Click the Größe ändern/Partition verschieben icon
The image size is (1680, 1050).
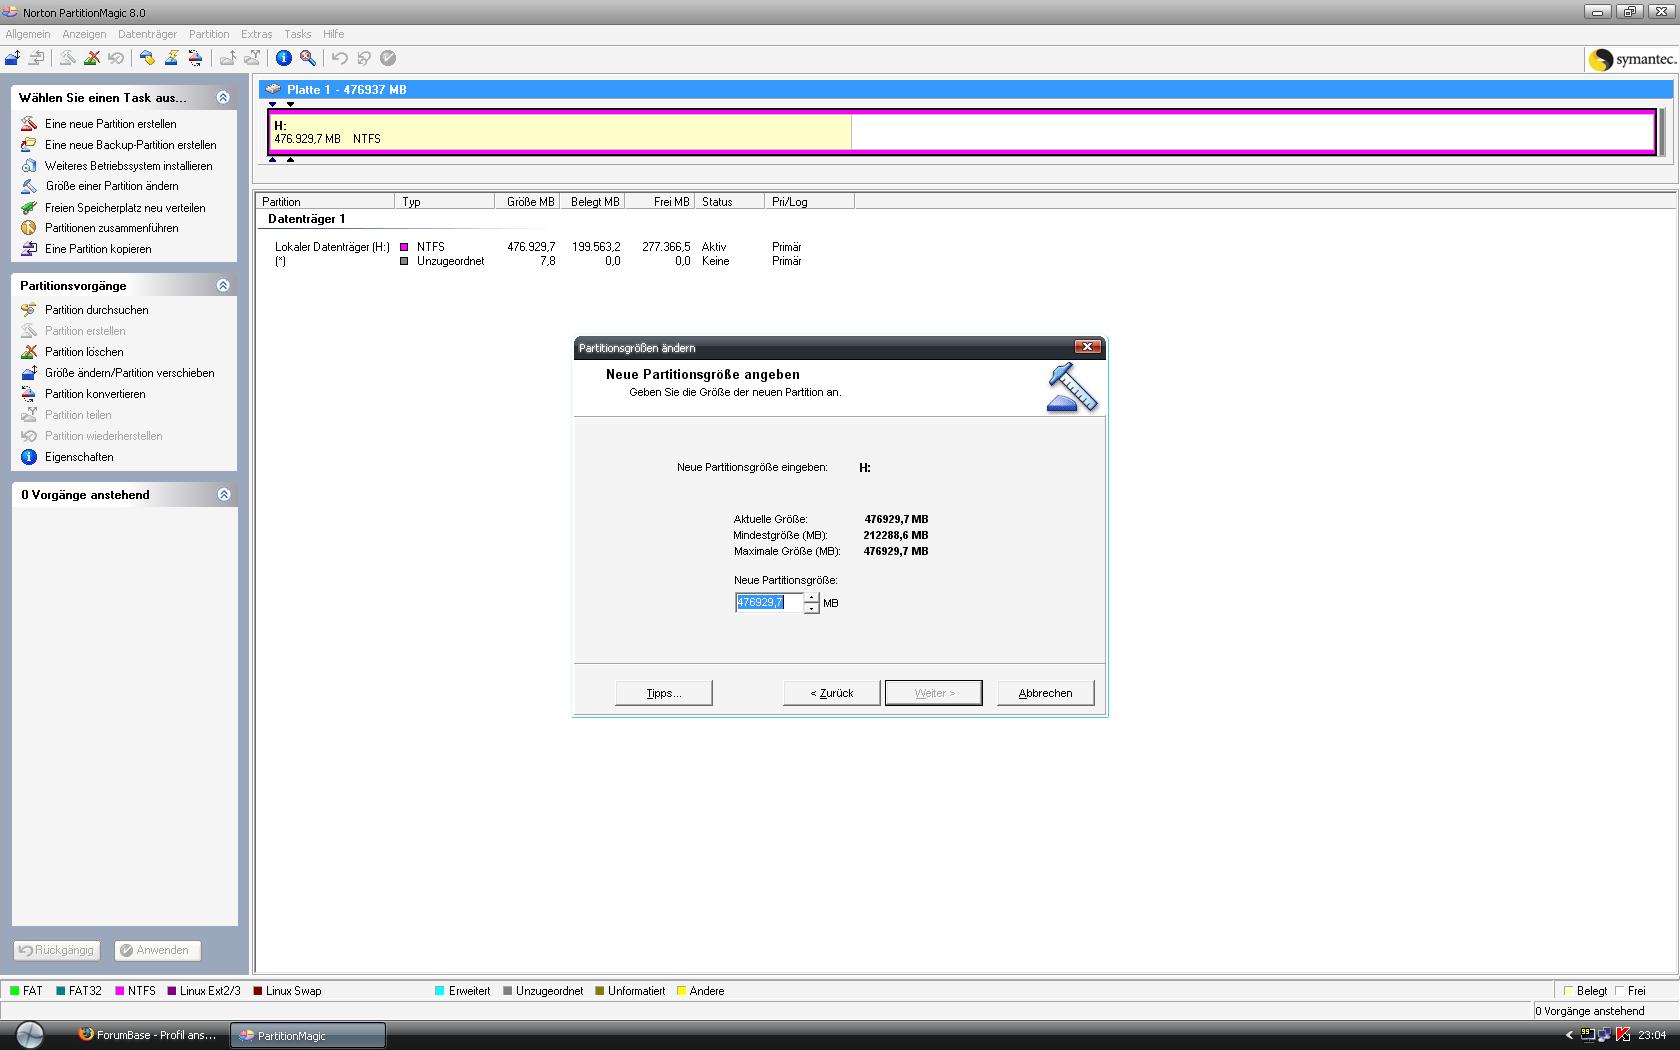click(x=28, y=373)
